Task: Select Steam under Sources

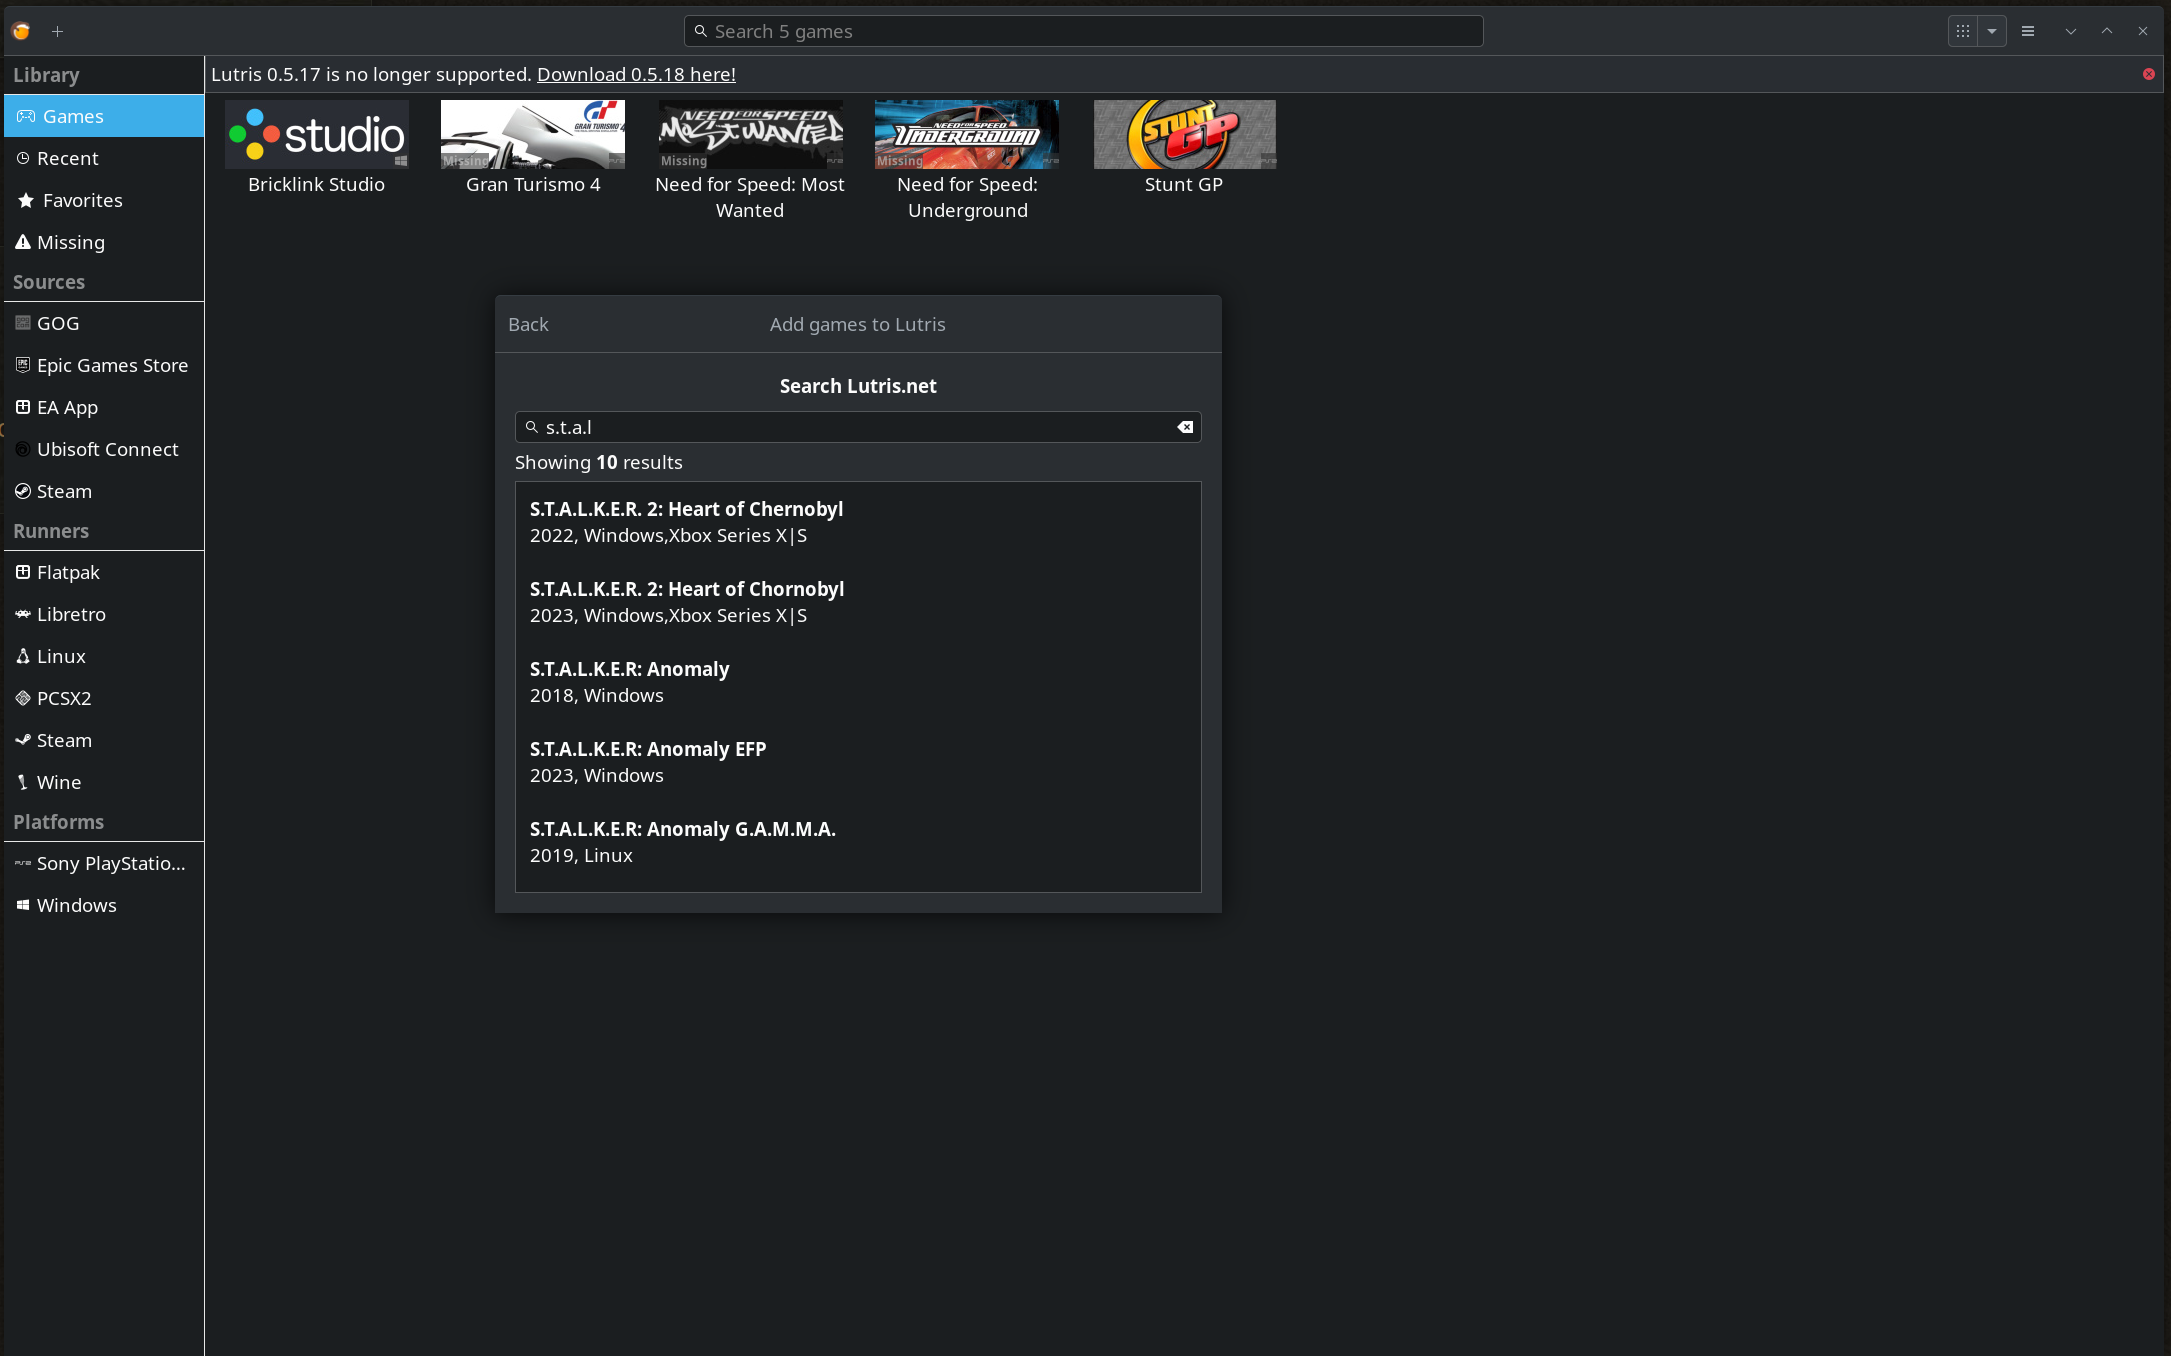Action: (104, 491)
